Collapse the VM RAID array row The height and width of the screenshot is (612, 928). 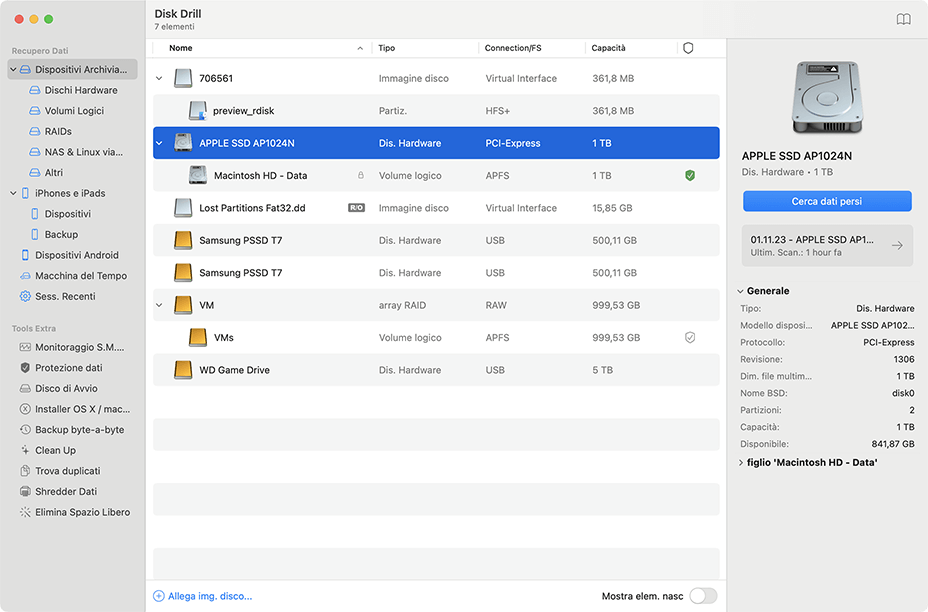click(159, 305)
